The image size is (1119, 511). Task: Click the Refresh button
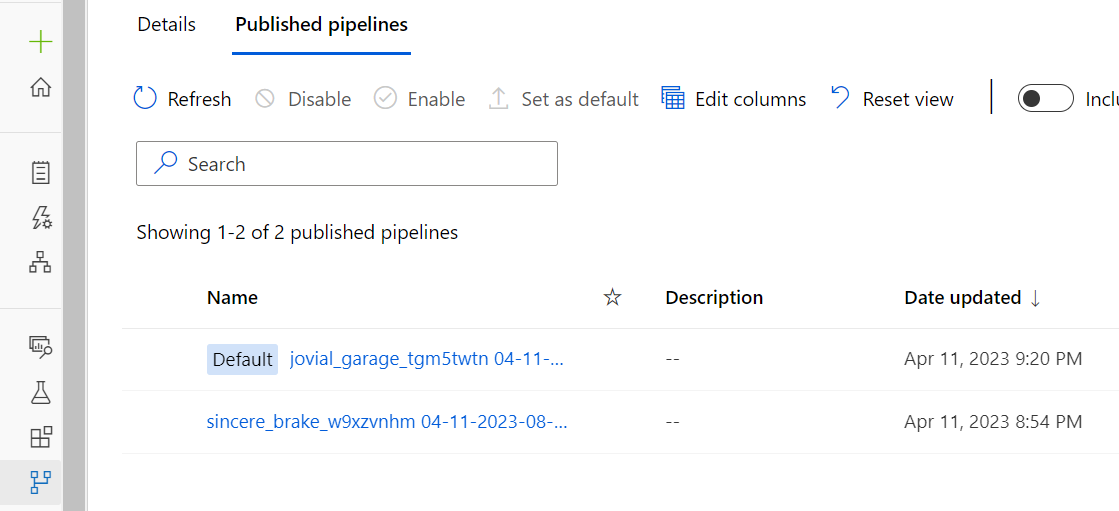pyautogui.click(x=182, y=98)
